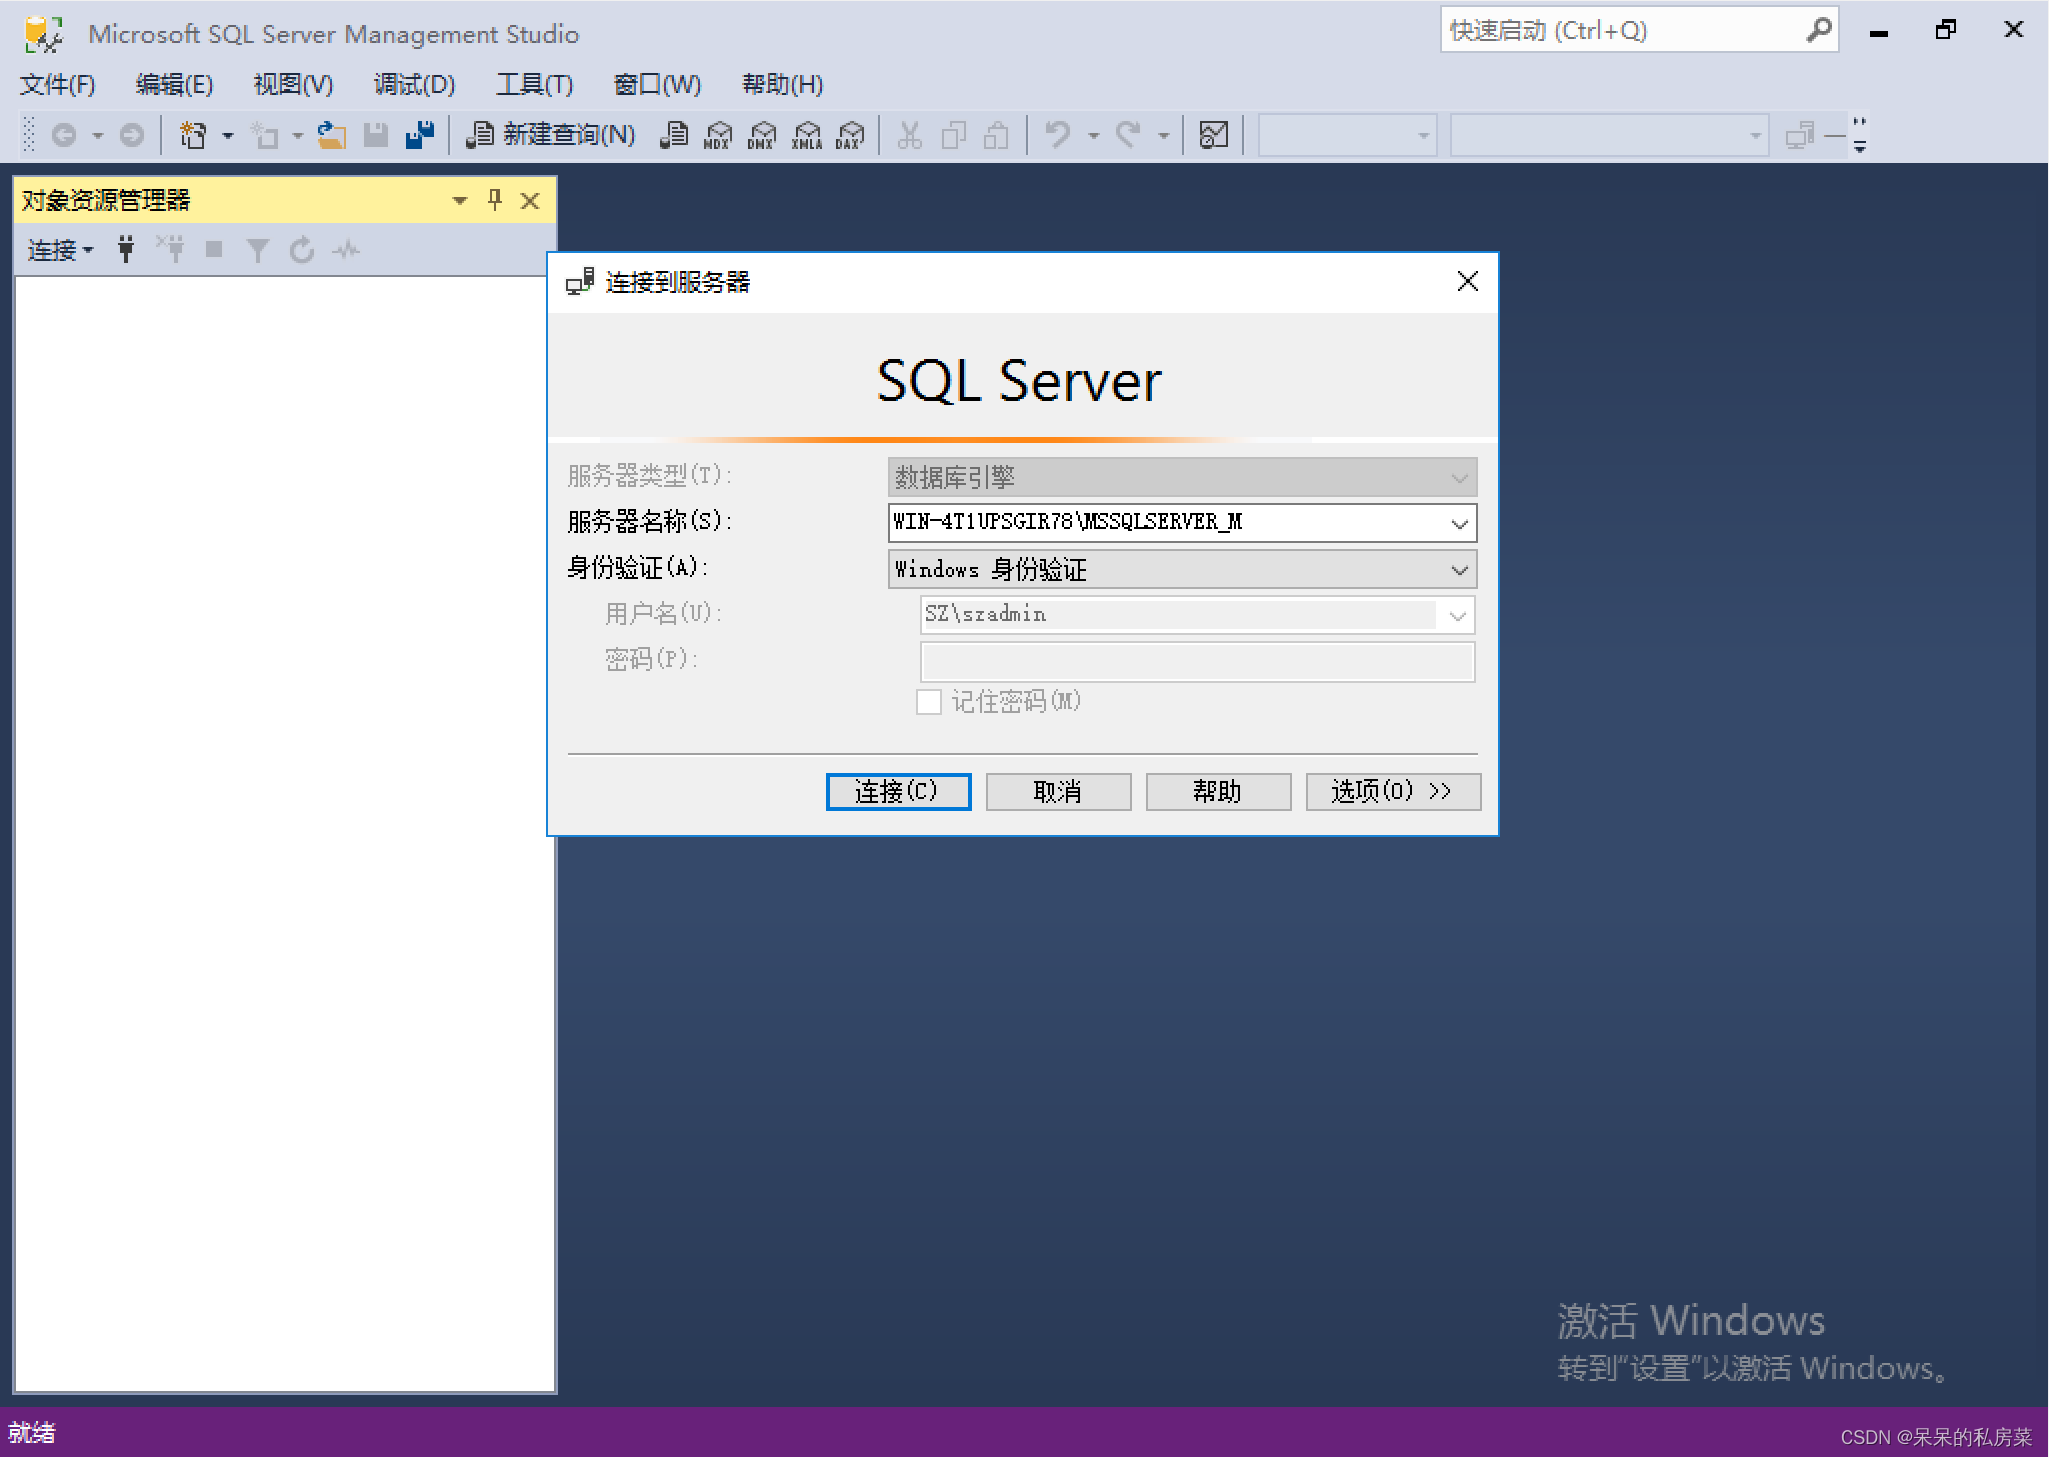This screenshot has width=2049, height=1457.
Task: Expand the 服务器类型 combo box
Action: click(1182, 477)
